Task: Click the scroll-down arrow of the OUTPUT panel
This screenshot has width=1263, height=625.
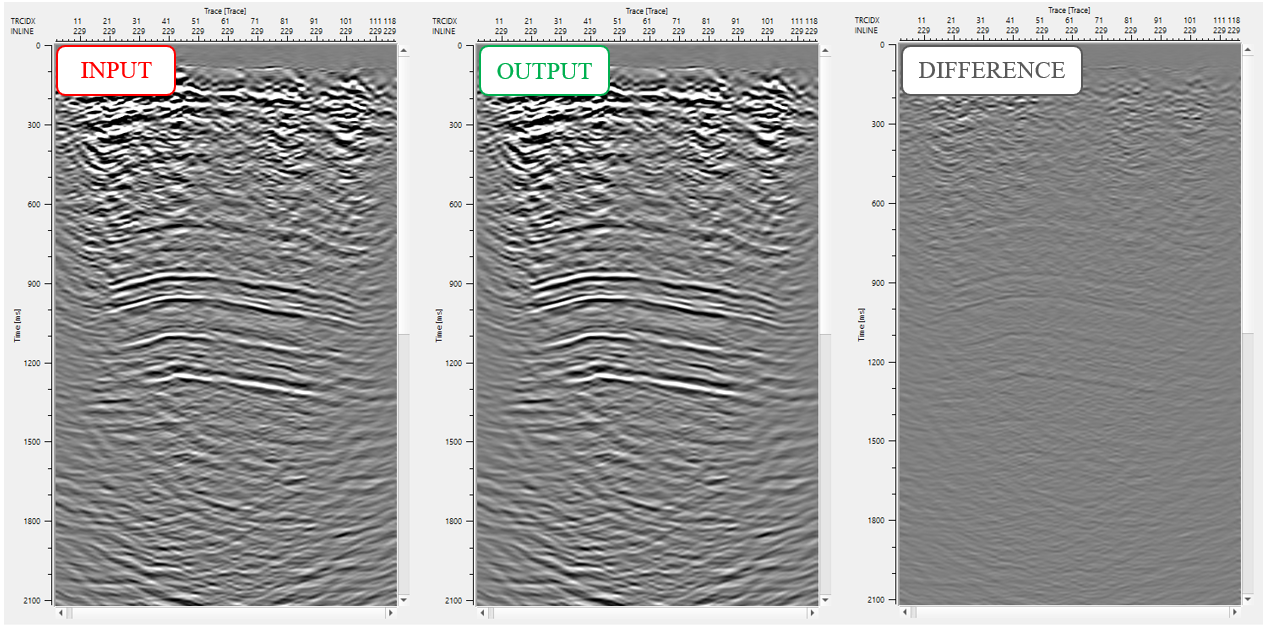Action: pos(825,600)
